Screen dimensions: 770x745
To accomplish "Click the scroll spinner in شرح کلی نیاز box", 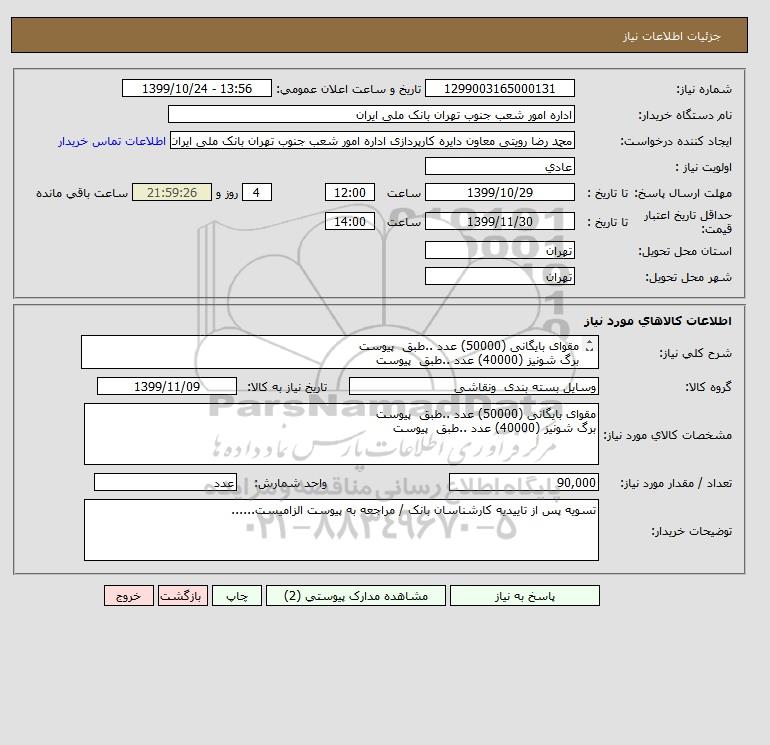I will (x=589, y=346).
